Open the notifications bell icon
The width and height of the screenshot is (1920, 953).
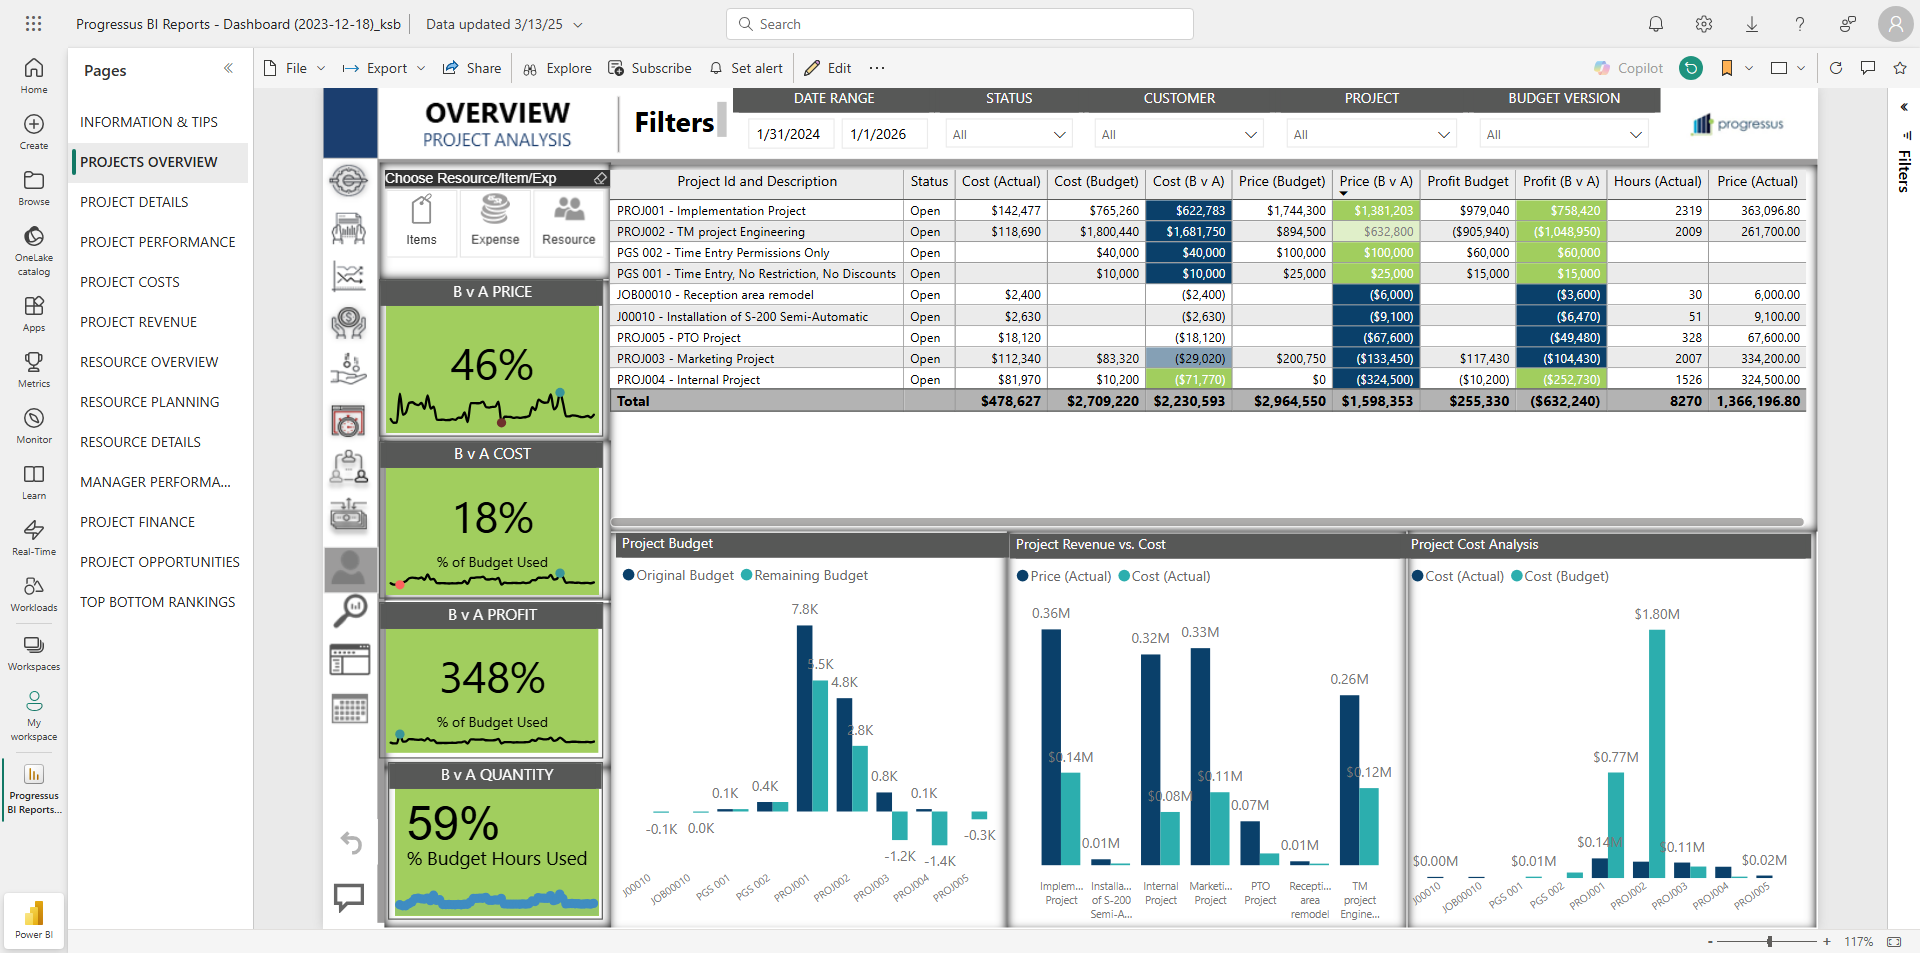1656,24
